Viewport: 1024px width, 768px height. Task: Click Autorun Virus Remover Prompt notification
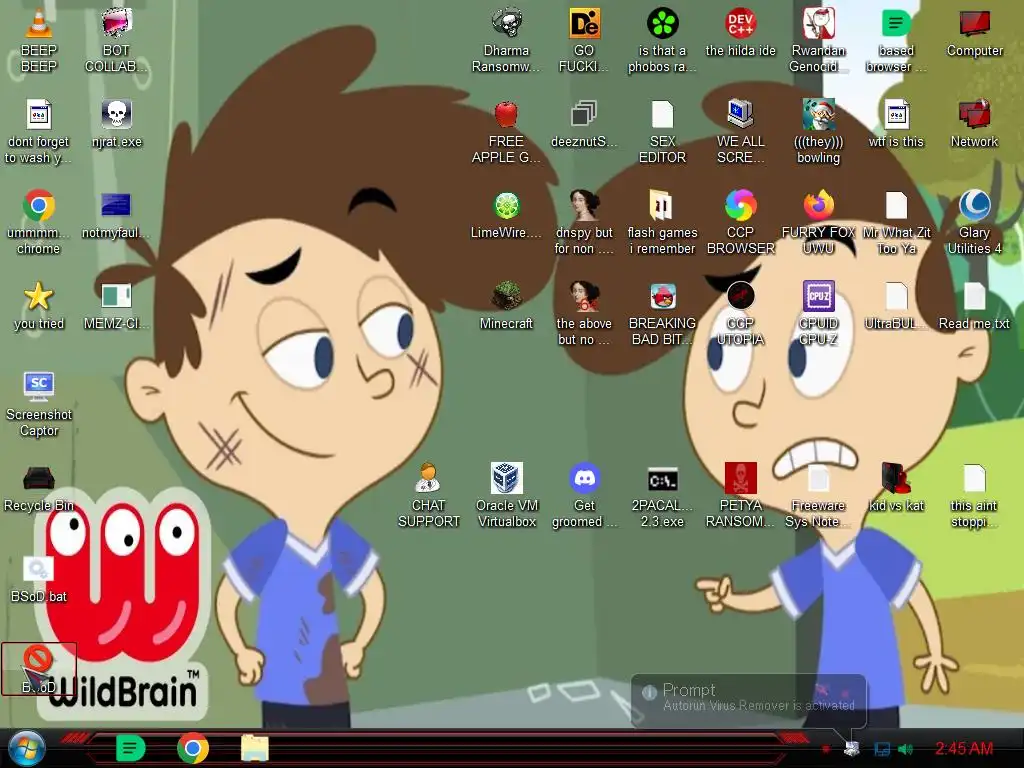[748, 701]
